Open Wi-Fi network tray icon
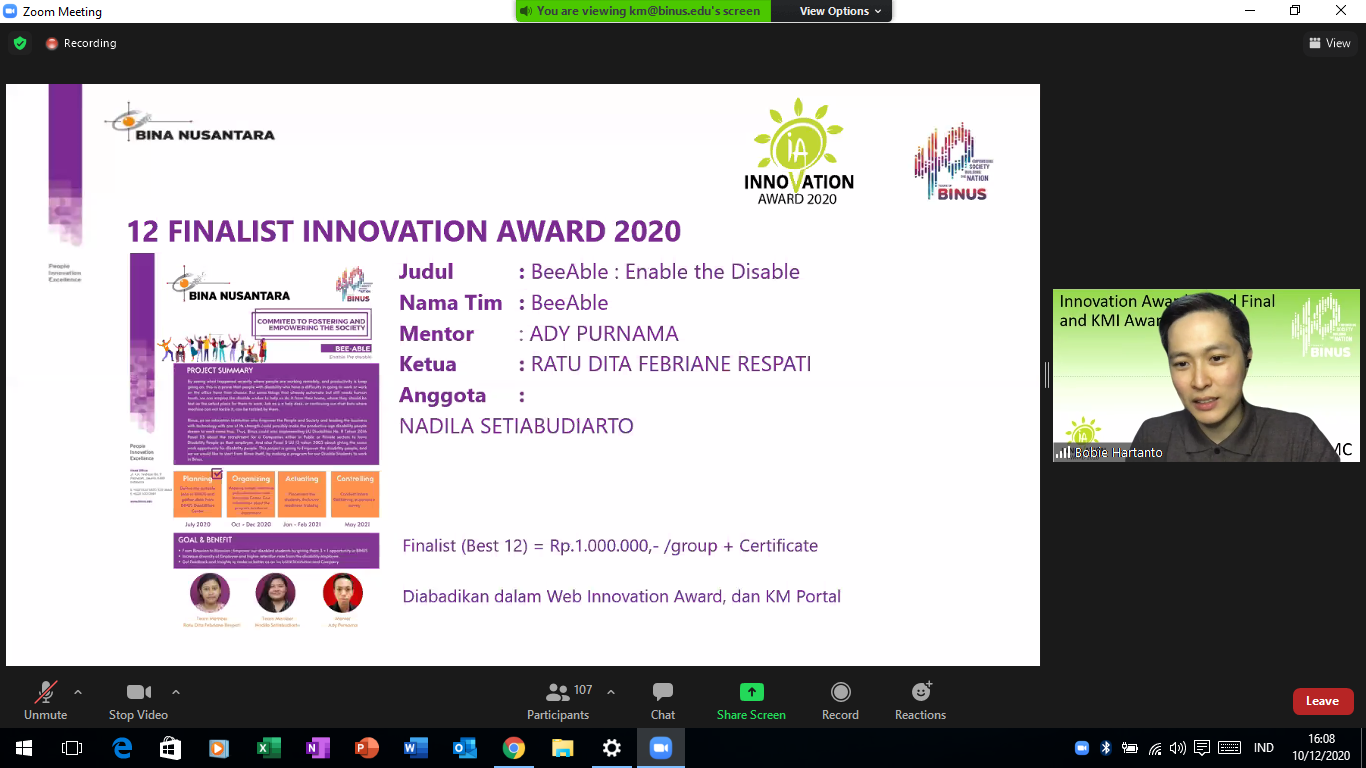The height and width of the screenshot is (768, 1366). 1155,748
